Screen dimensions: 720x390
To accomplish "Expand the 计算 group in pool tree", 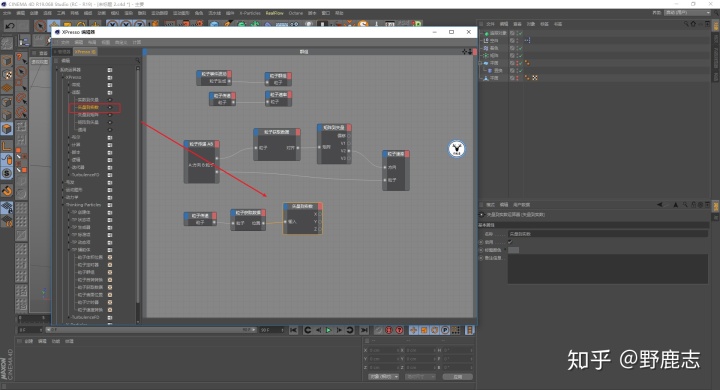I will click(x=70, y=145).
